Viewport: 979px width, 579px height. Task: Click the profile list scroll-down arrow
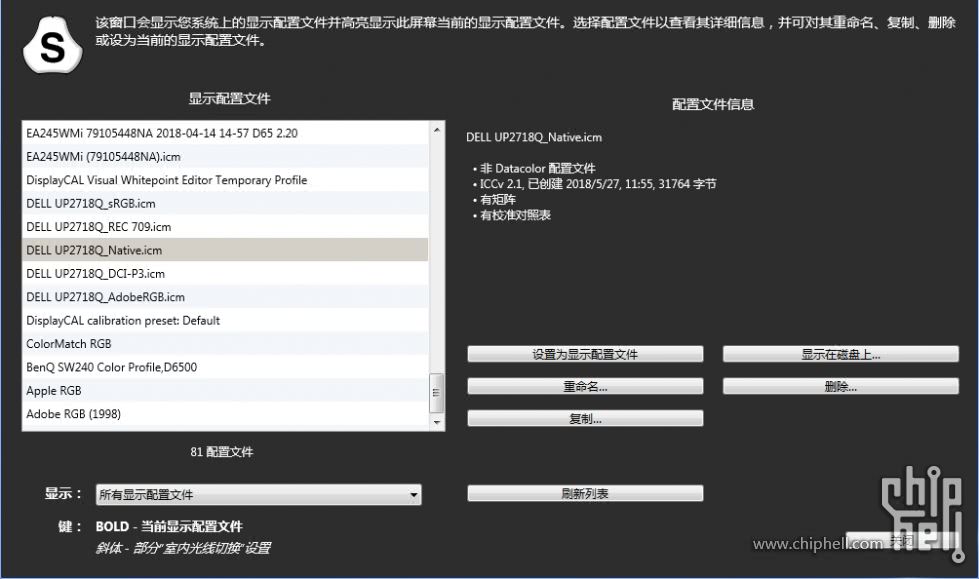pyautogui.click(x=436, y=422)
